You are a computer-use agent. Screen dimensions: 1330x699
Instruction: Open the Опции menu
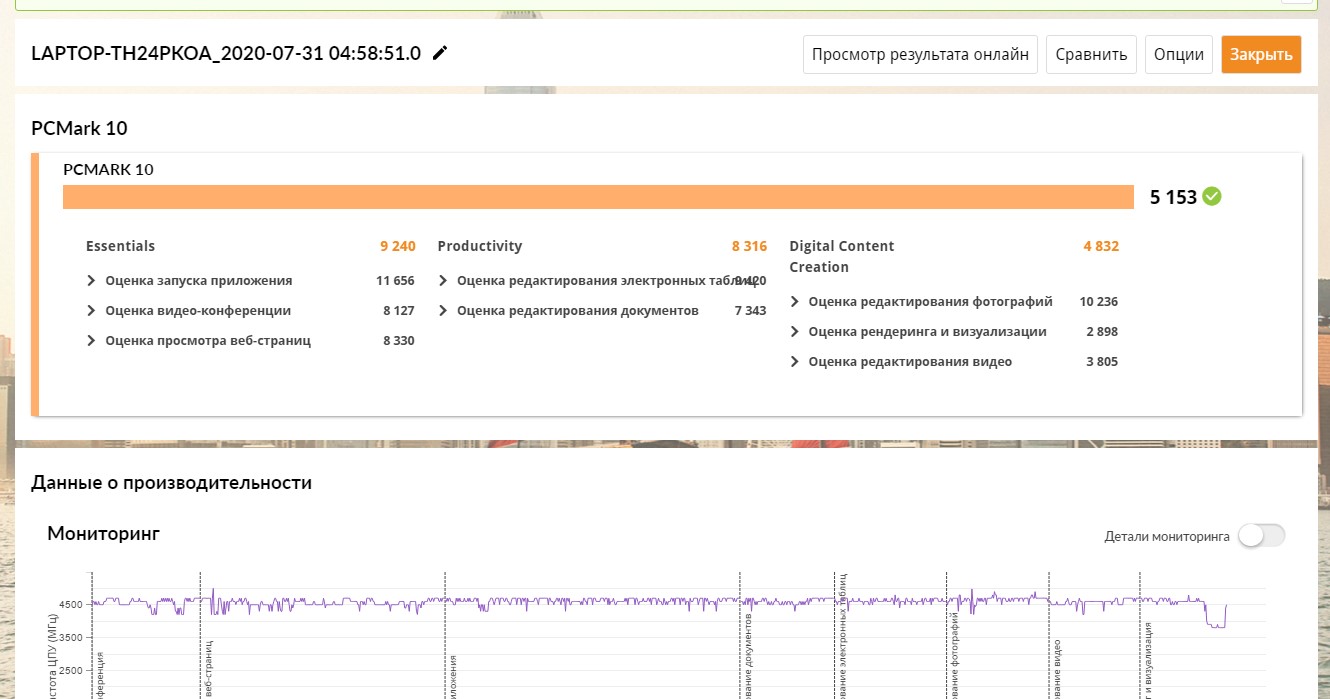(1179, 54)
